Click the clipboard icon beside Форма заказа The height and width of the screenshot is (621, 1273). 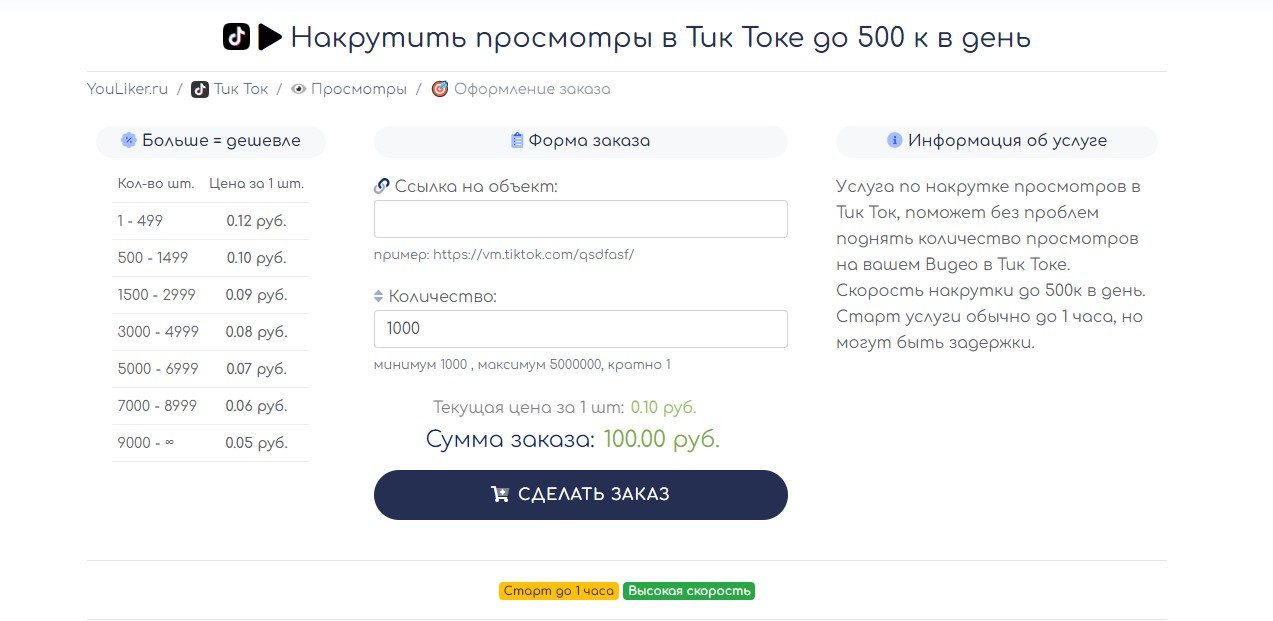pyautogui.click(x=517, y=140)
